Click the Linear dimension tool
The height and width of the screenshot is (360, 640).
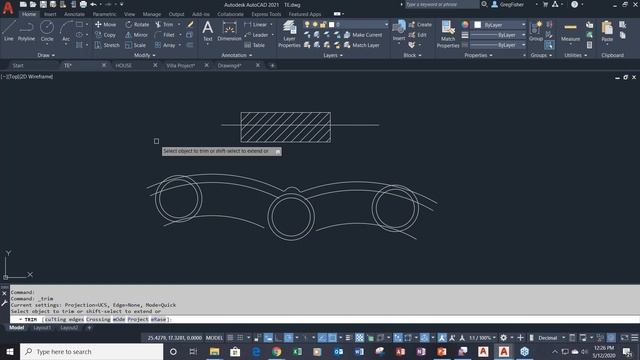coord(256,24)
